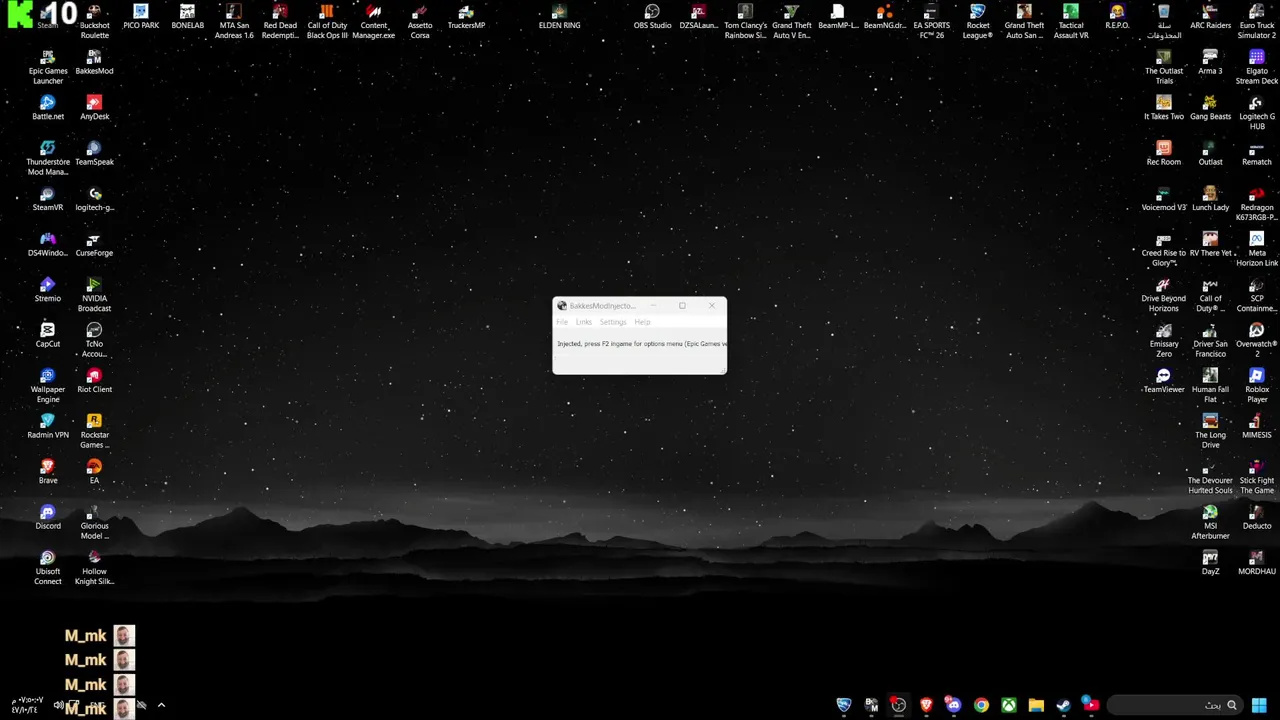1280x720 pixels.
Task: Open the Xbox app from taskbar
Action: 1009,705
